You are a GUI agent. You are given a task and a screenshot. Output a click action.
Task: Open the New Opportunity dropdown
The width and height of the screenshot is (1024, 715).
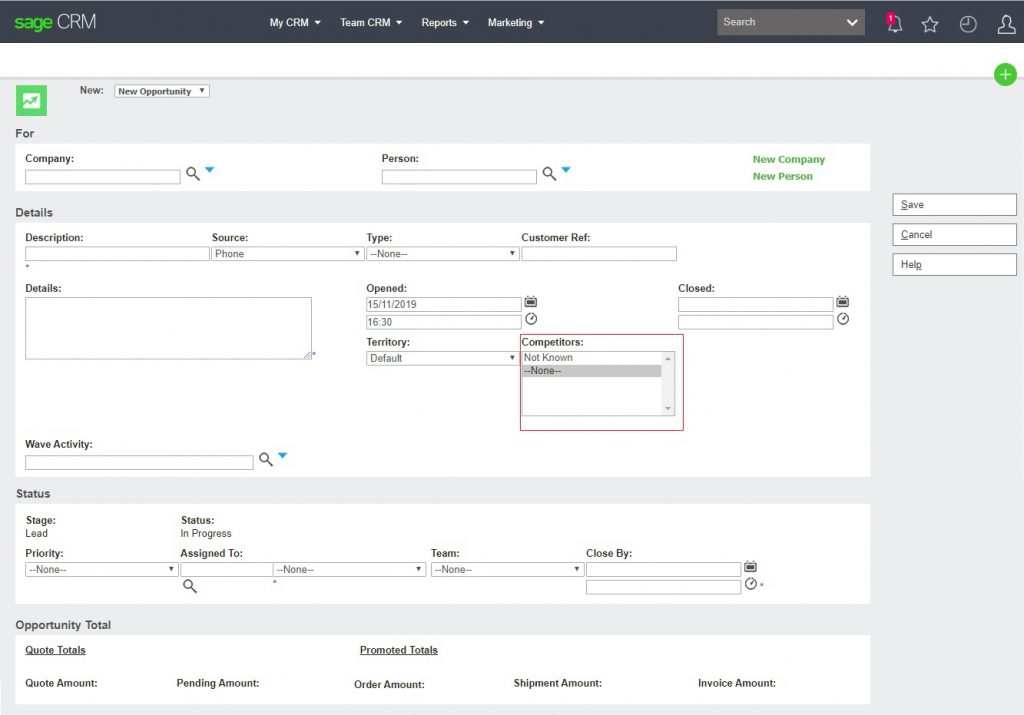pyautogui.click(x=162, y=91)
